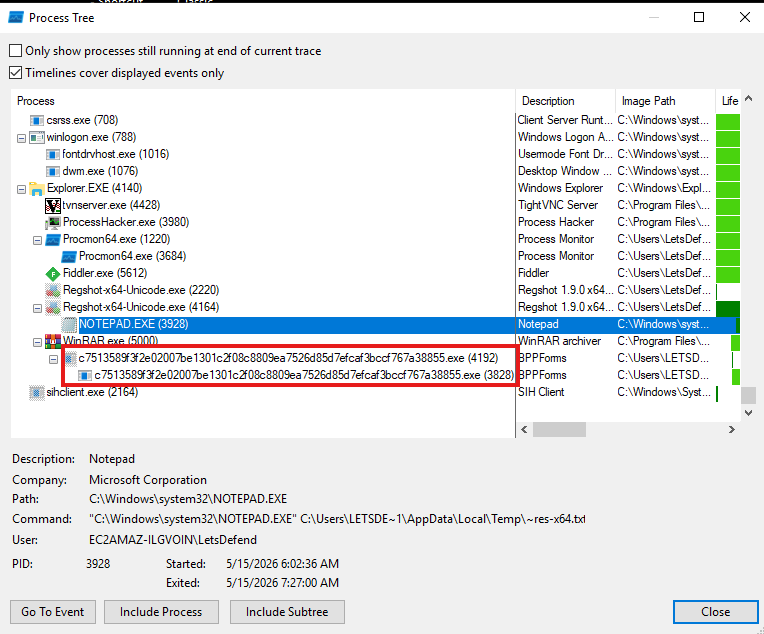Click the dwm.exe process icon
Image resolution: width=764 pixels, height=634 pixels.
point(53,172)
